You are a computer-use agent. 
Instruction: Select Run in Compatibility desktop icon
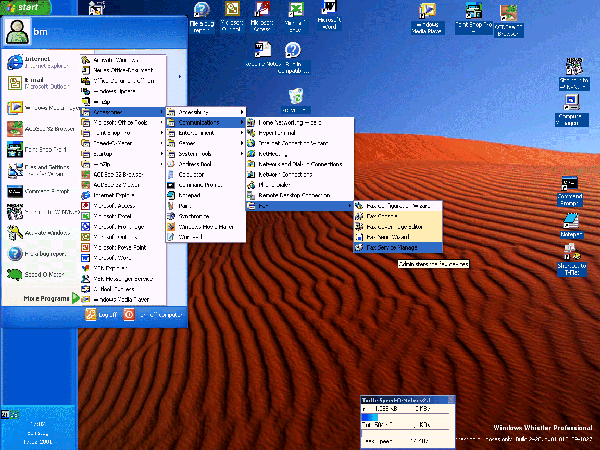point(293,58)
